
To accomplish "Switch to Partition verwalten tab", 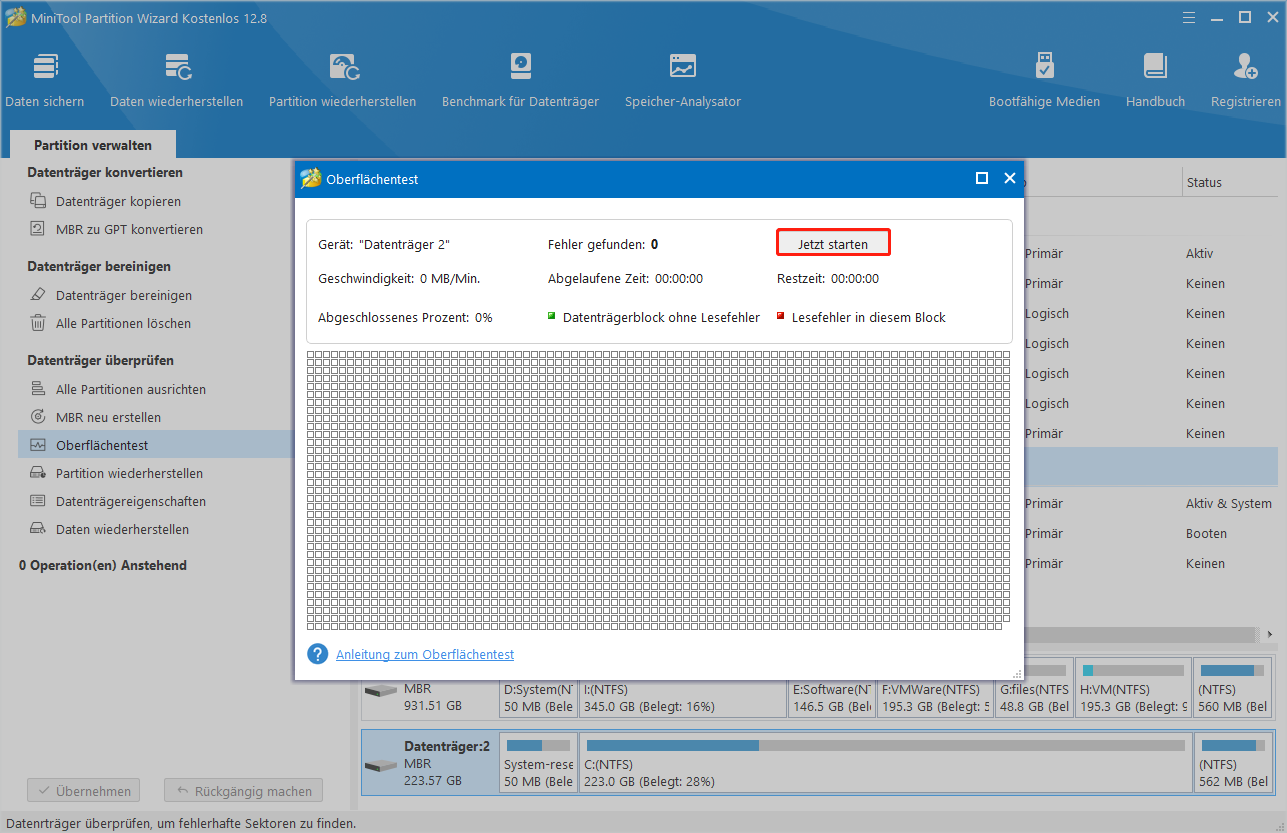I will pyautogui.click(x=93, y=145).
